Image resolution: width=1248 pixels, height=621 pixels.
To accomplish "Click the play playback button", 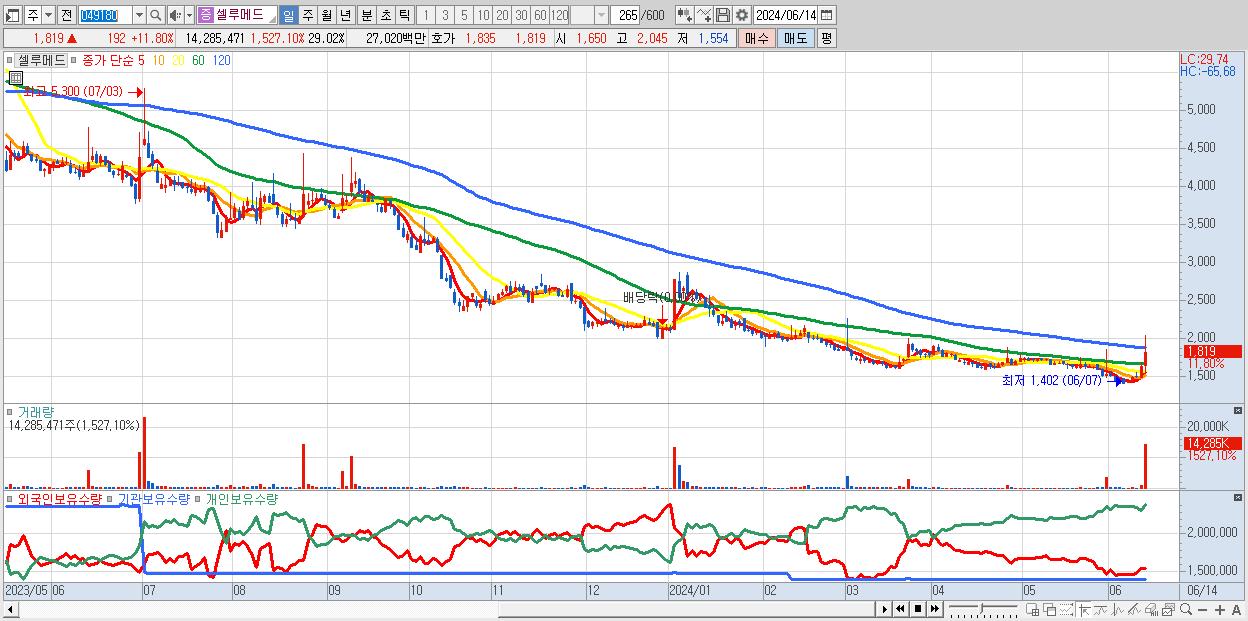I will [x=885, y=609].
